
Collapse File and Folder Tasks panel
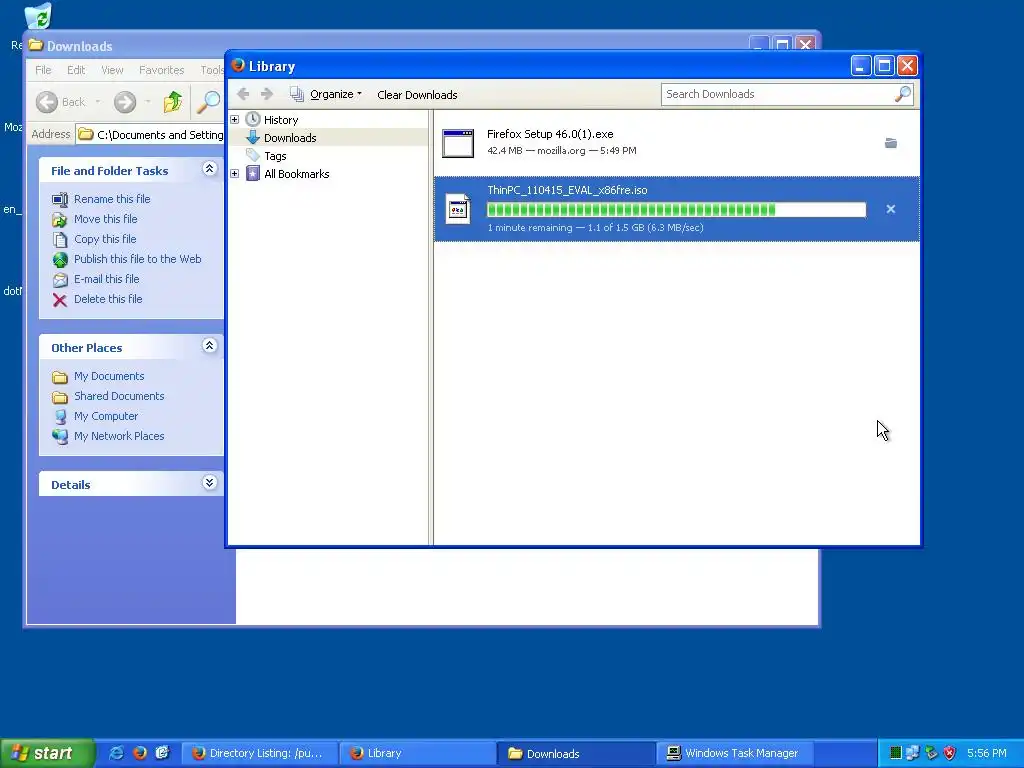(209, 169)
